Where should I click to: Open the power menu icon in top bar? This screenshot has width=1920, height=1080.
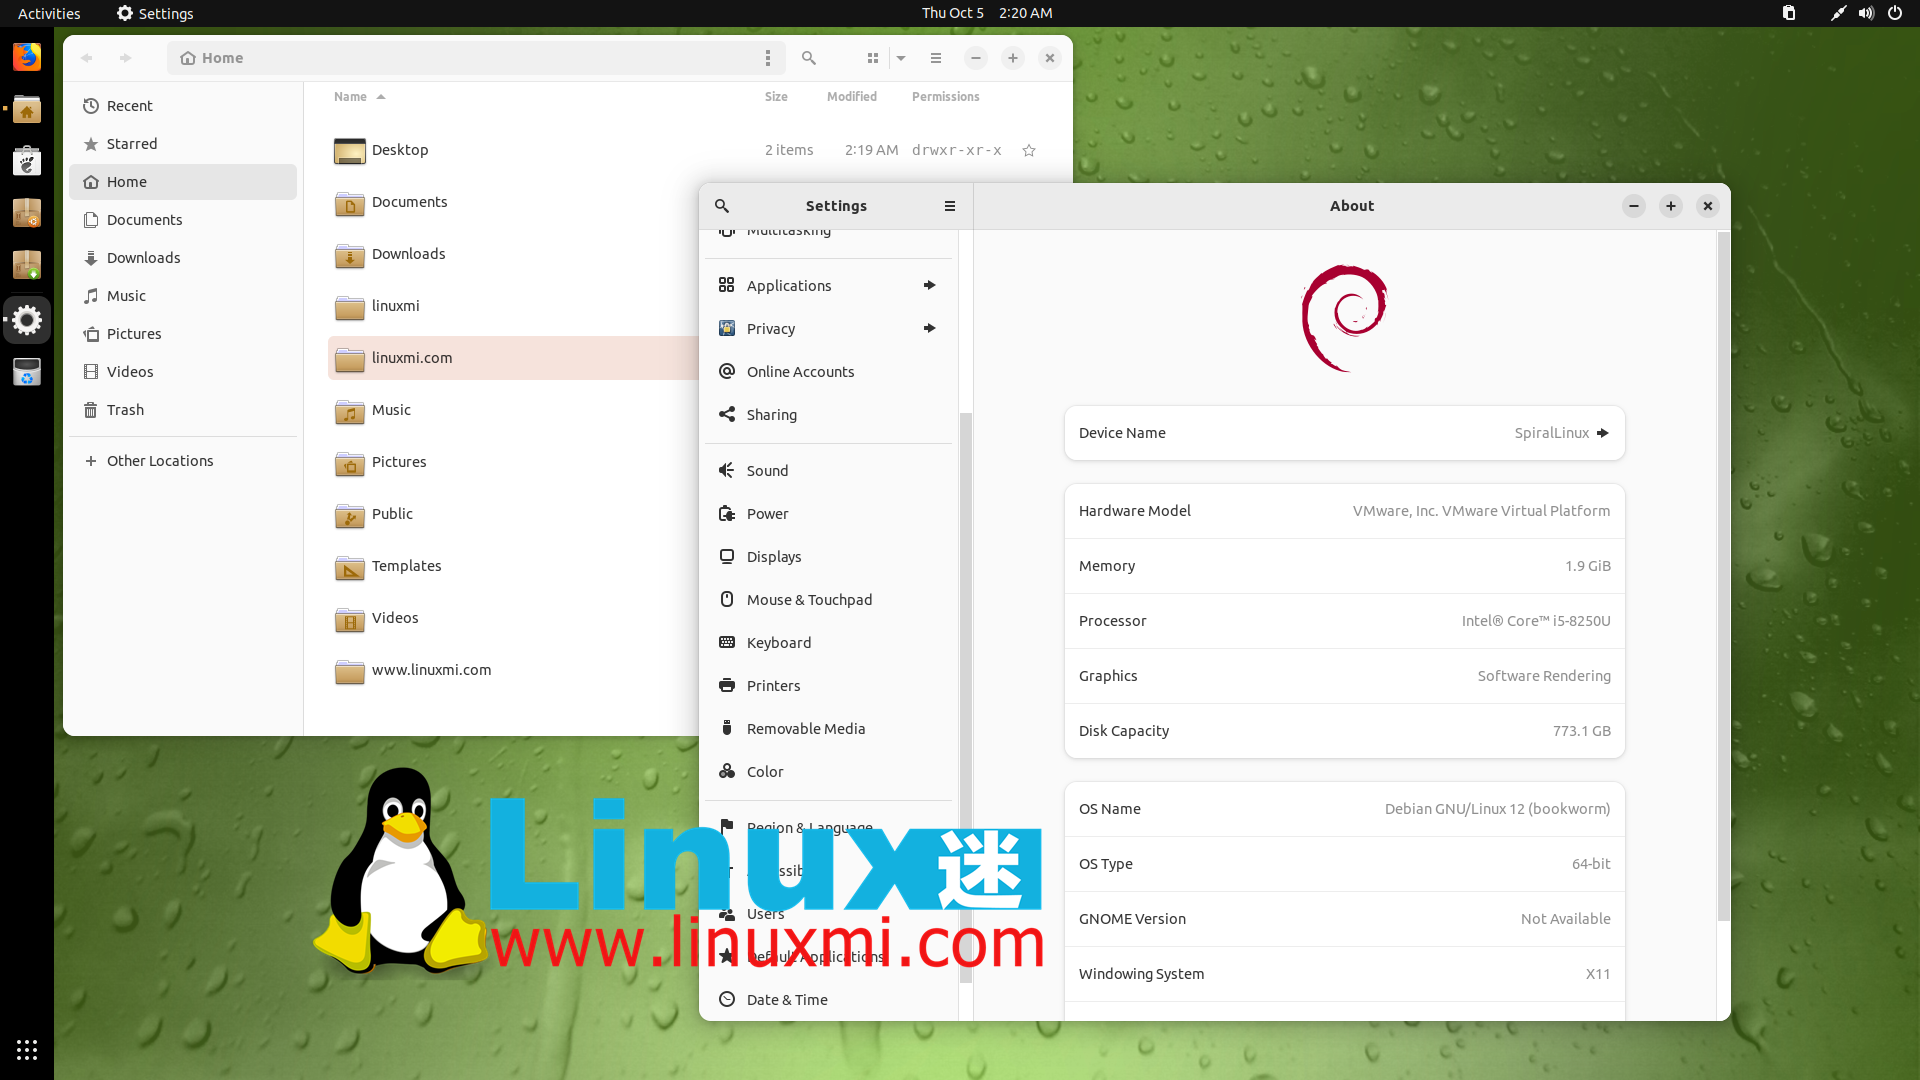[x=1894, y=13]
